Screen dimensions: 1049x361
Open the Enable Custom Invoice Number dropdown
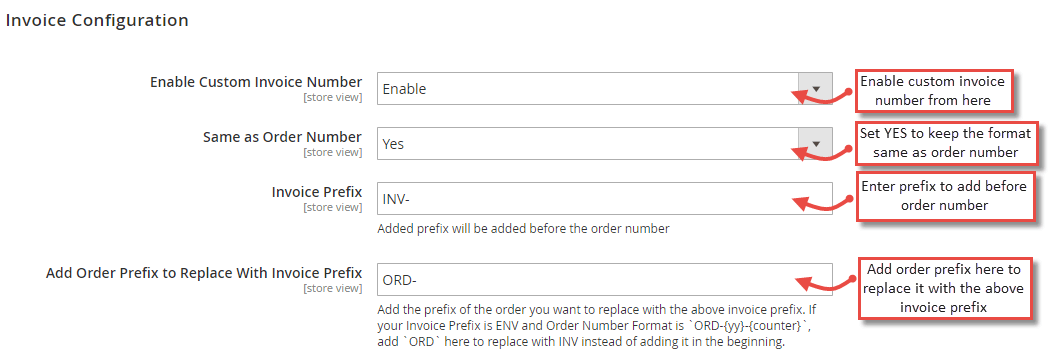coord(605,88)
